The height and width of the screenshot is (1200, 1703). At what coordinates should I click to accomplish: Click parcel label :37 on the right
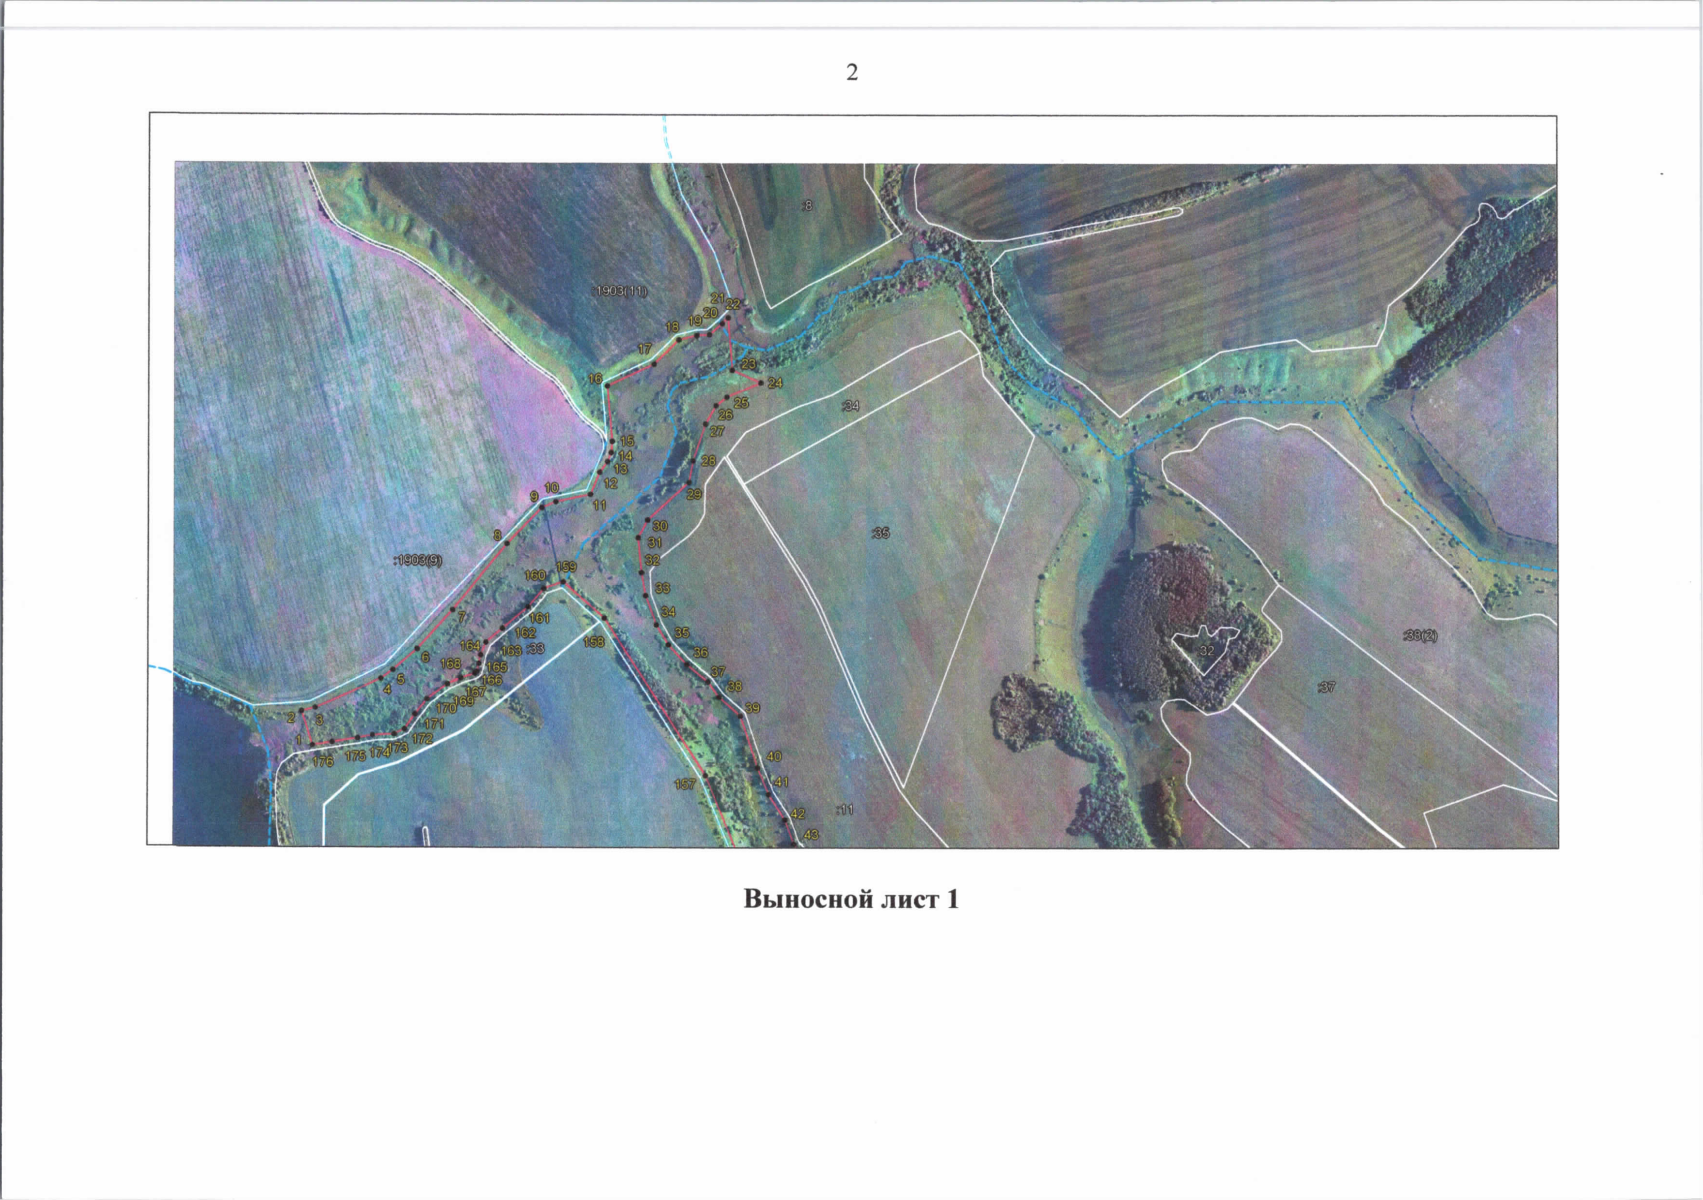(1327, 687)
